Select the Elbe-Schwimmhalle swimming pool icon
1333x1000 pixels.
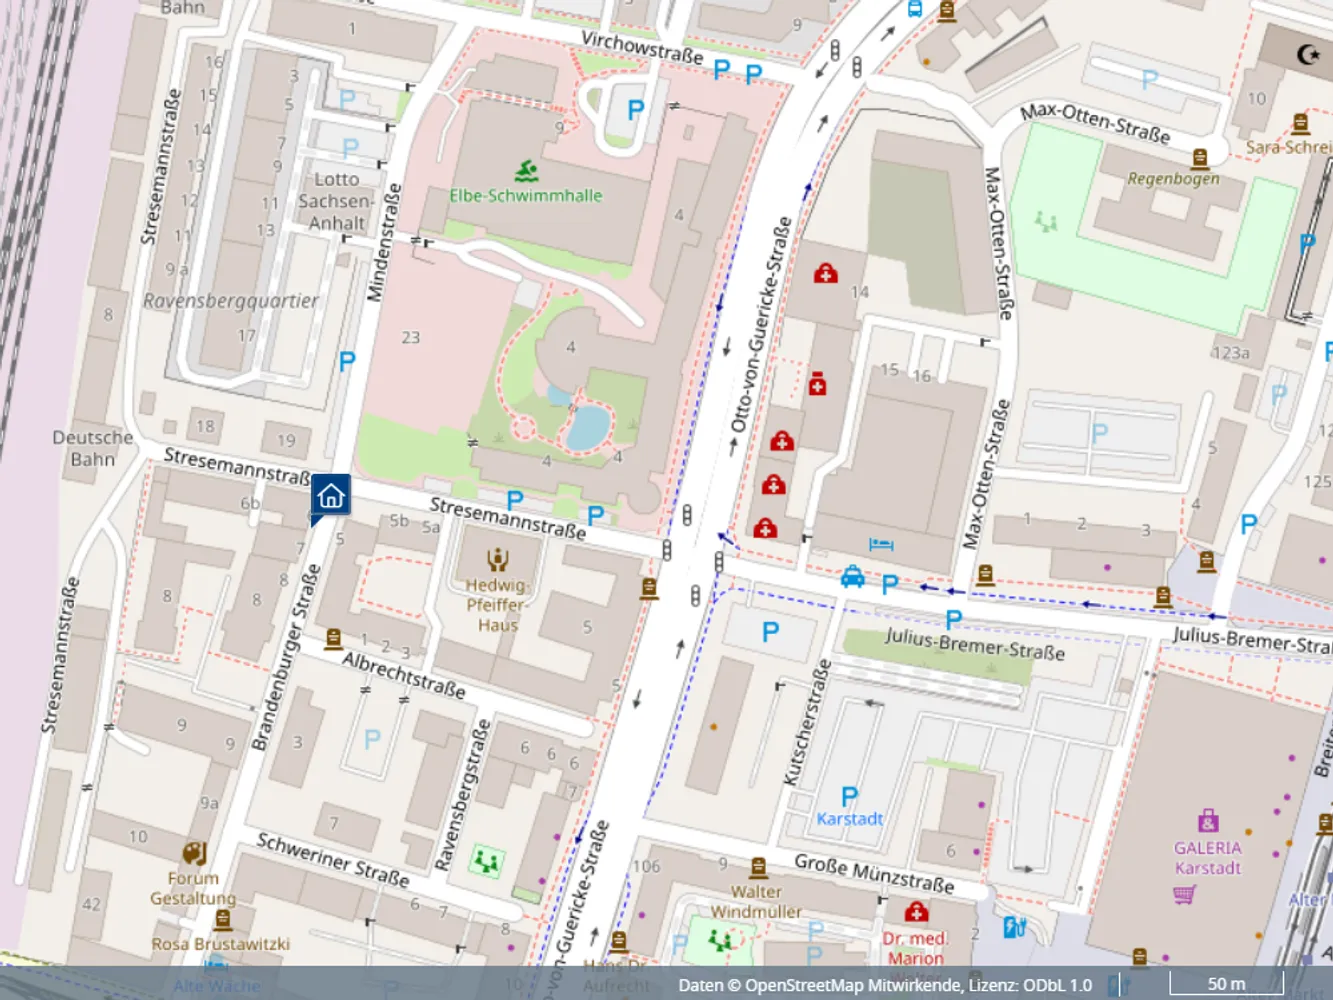point(526,170)
